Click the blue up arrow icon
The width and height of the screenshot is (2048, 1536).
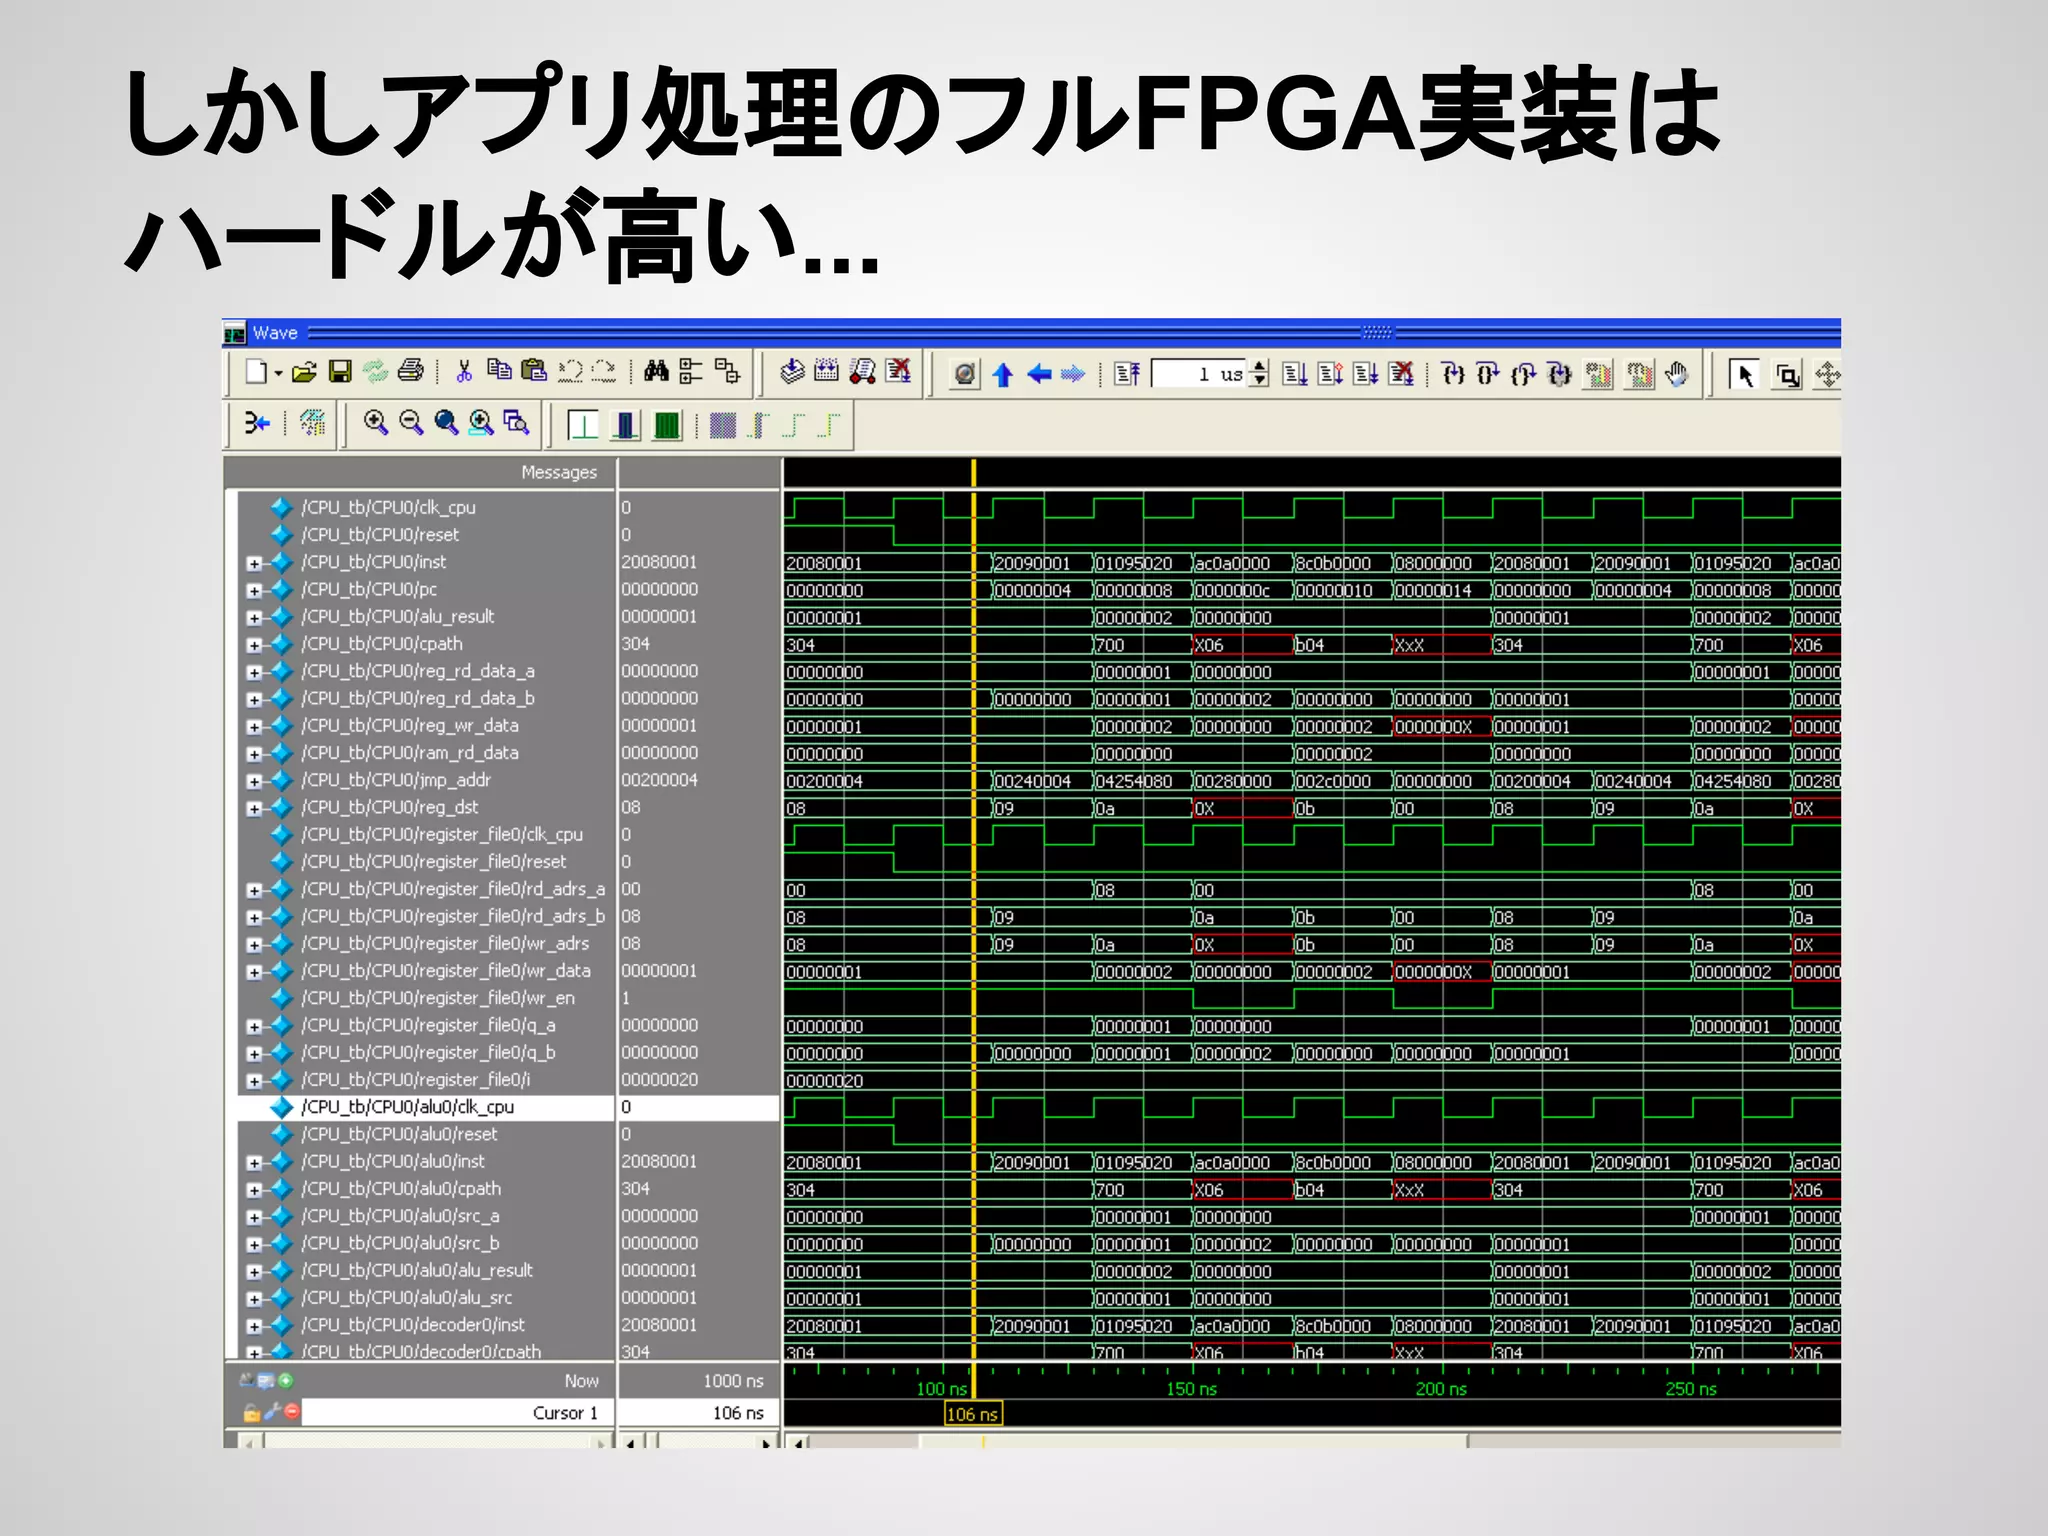coord(1002,375)
